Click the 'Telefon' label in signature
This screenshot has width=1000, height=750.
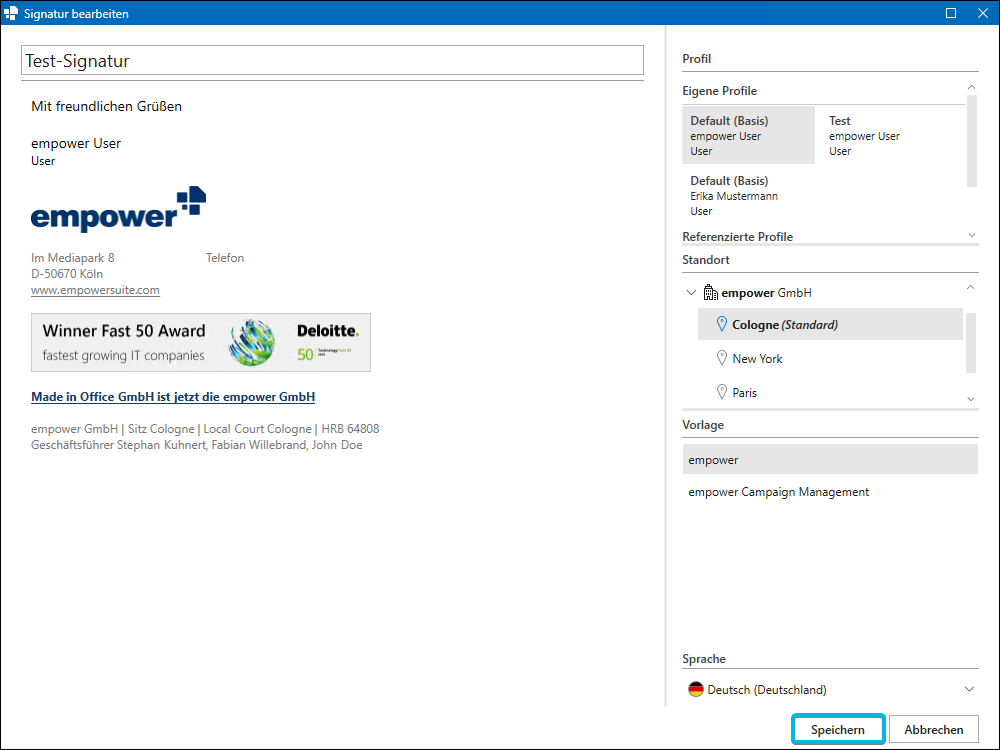(224, 258)
